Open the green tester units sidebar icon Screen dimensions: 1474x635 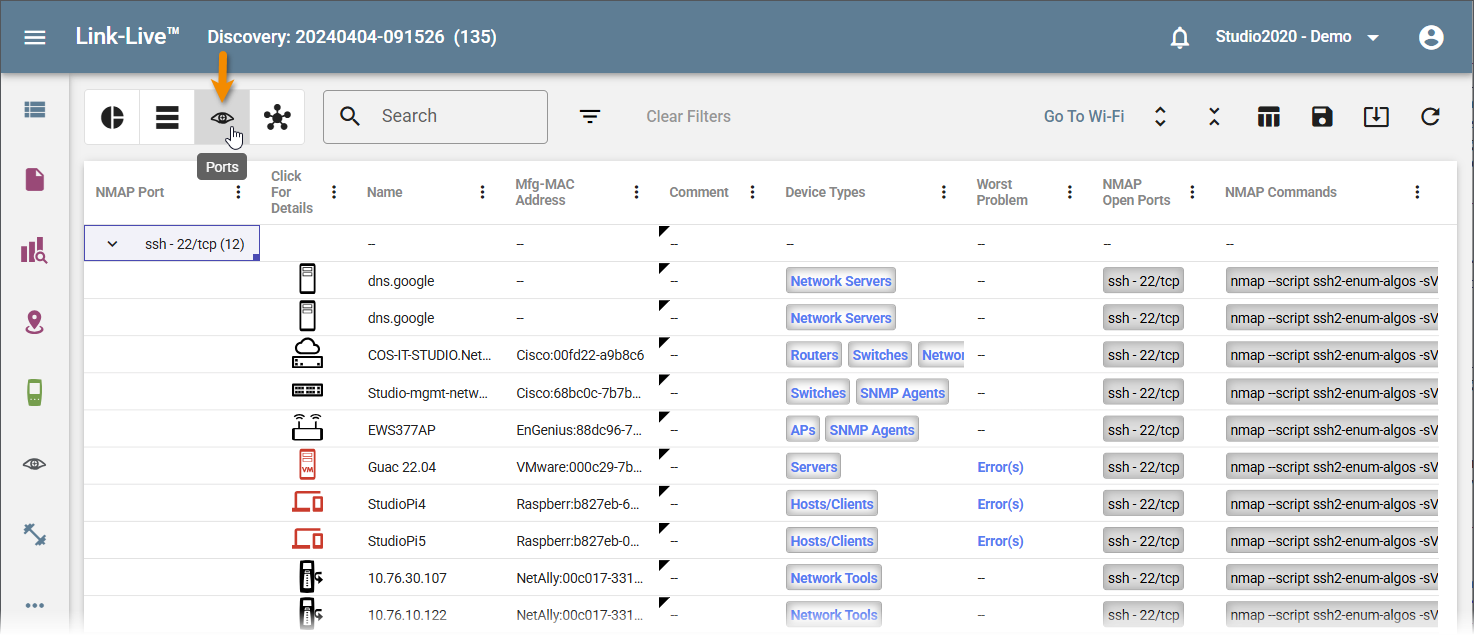tap(35, 393)
